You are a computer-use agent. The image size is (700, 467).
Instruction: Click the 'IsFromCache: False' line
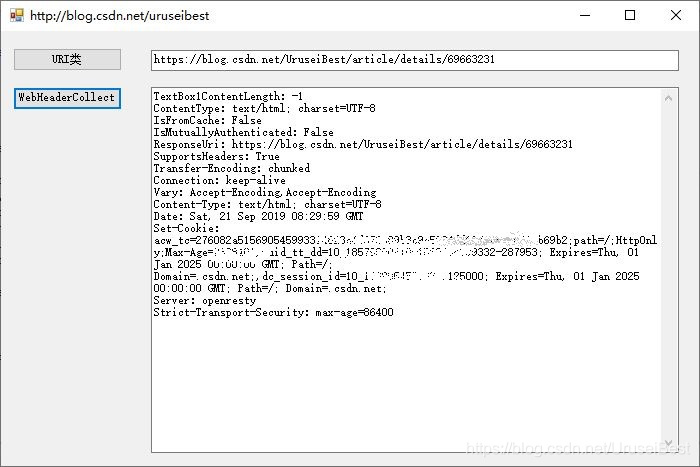coord(208,121)
